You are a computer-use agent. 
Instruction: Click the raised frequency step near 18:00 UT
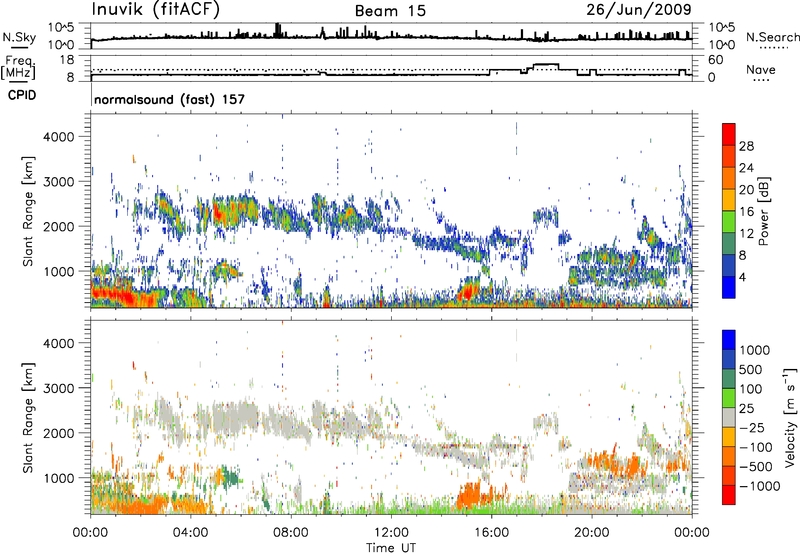pyautogui.click(x=546, y=64)
